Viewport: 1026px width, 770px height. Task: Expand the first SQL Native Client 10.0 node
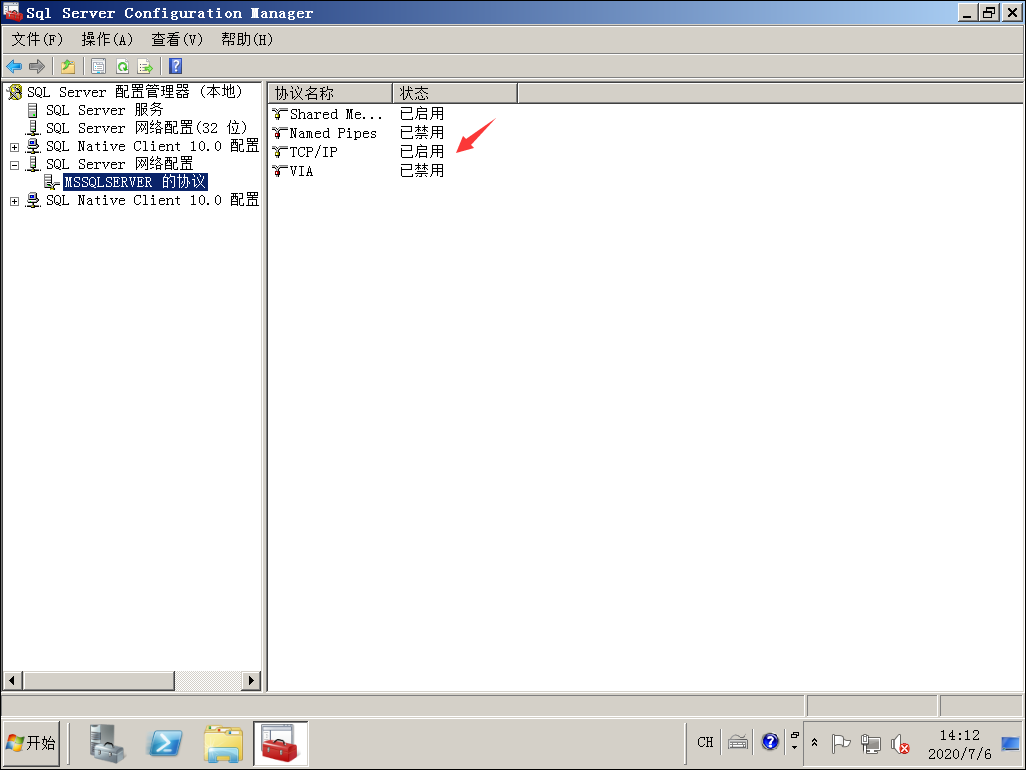pyautogui.click(x=14, y=147)
